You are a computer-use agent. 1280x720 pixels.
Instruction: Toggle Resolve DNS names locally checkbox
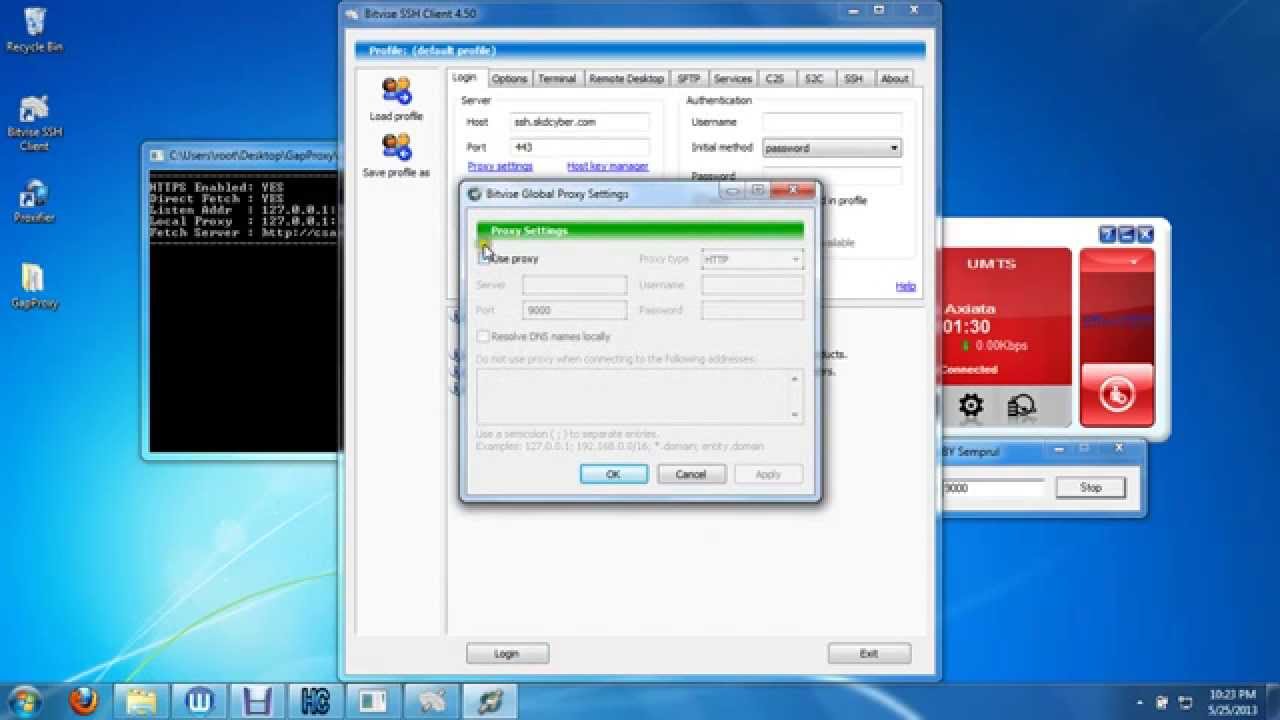pos(483,336)
